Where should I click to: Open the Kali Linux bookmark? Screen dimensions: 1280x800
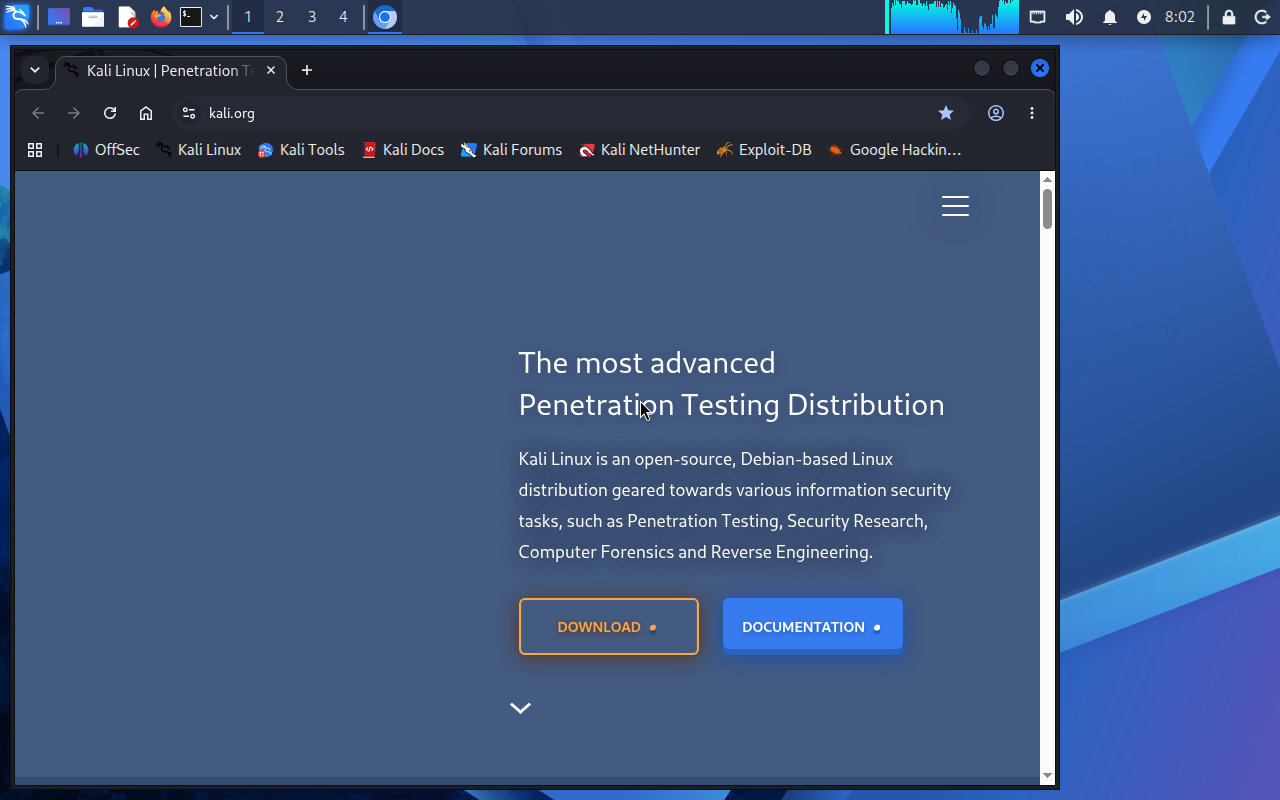(199, 150)
